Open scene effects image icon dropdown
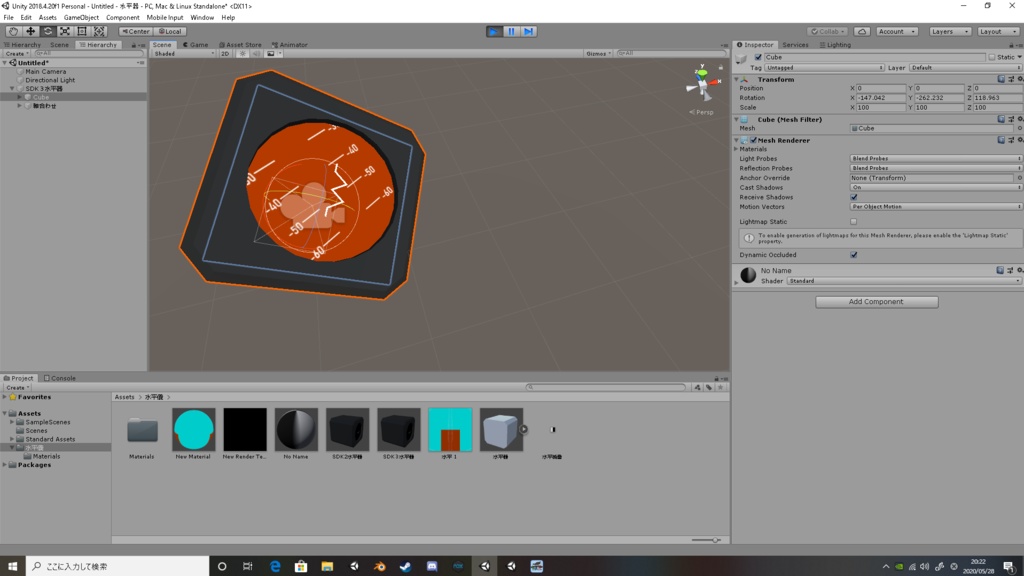1024x576 pixels. pyautogui.click(x=273, y=54)
